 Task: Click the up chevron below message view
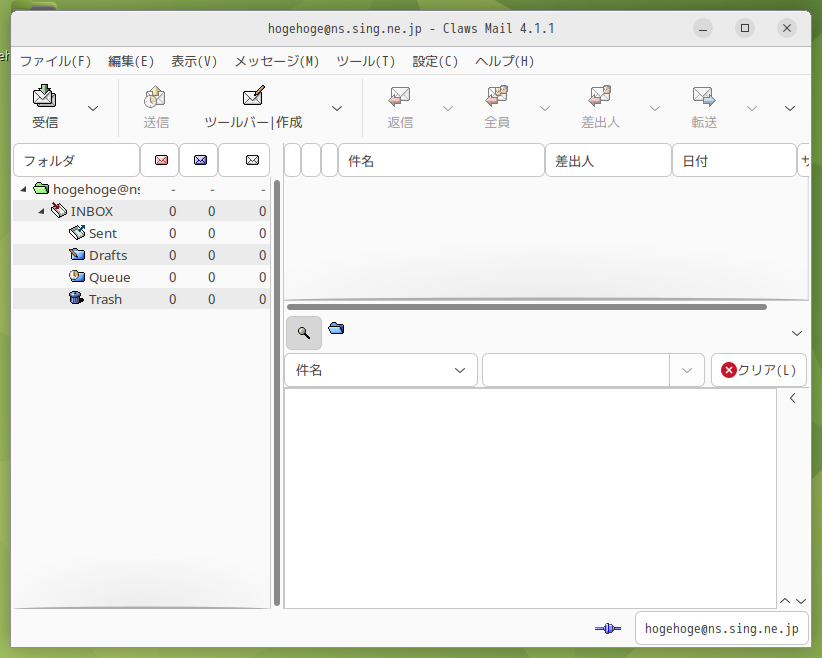coord(785,601)
